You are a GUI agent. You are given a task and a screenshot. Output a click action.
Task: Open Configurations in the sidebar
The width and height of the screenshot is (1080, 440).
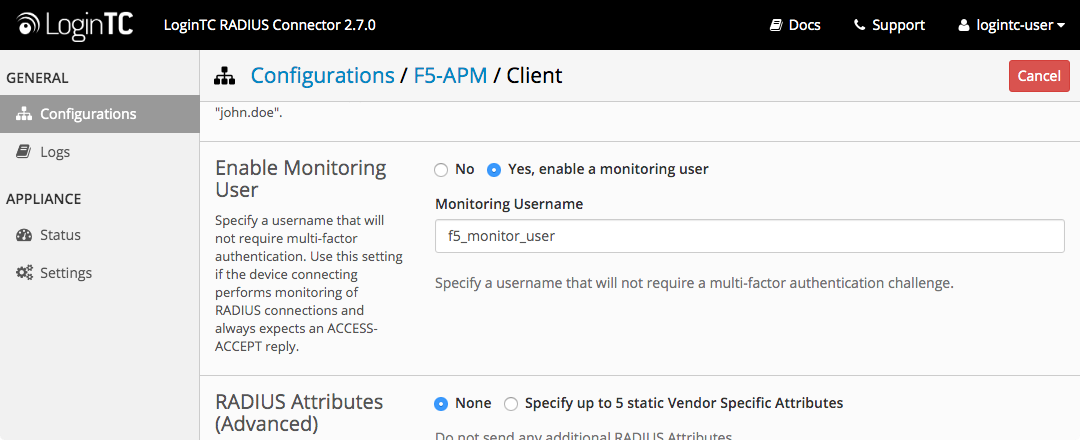100,114
